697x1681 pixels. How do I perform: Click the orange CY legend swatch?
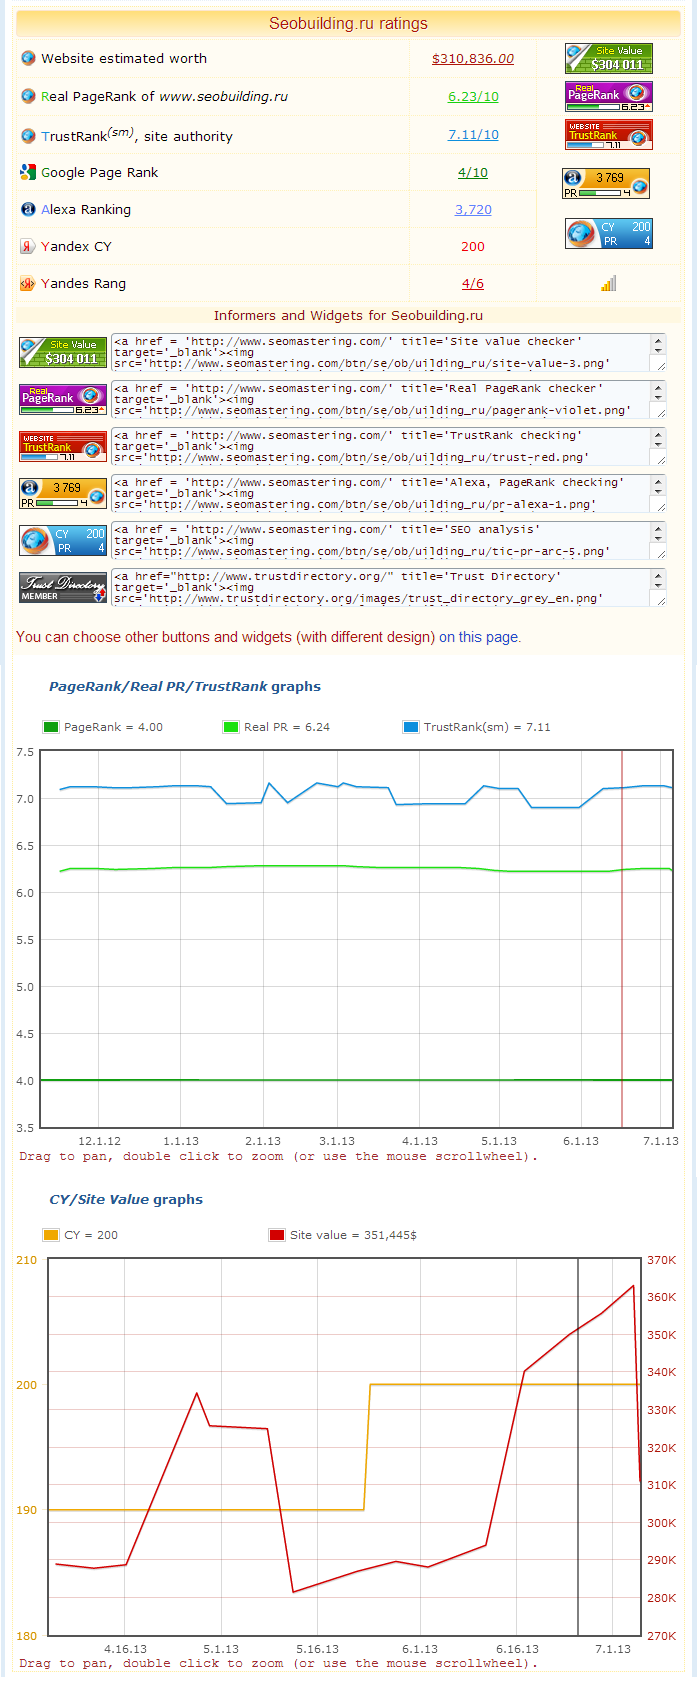[x=51, y=1235]
